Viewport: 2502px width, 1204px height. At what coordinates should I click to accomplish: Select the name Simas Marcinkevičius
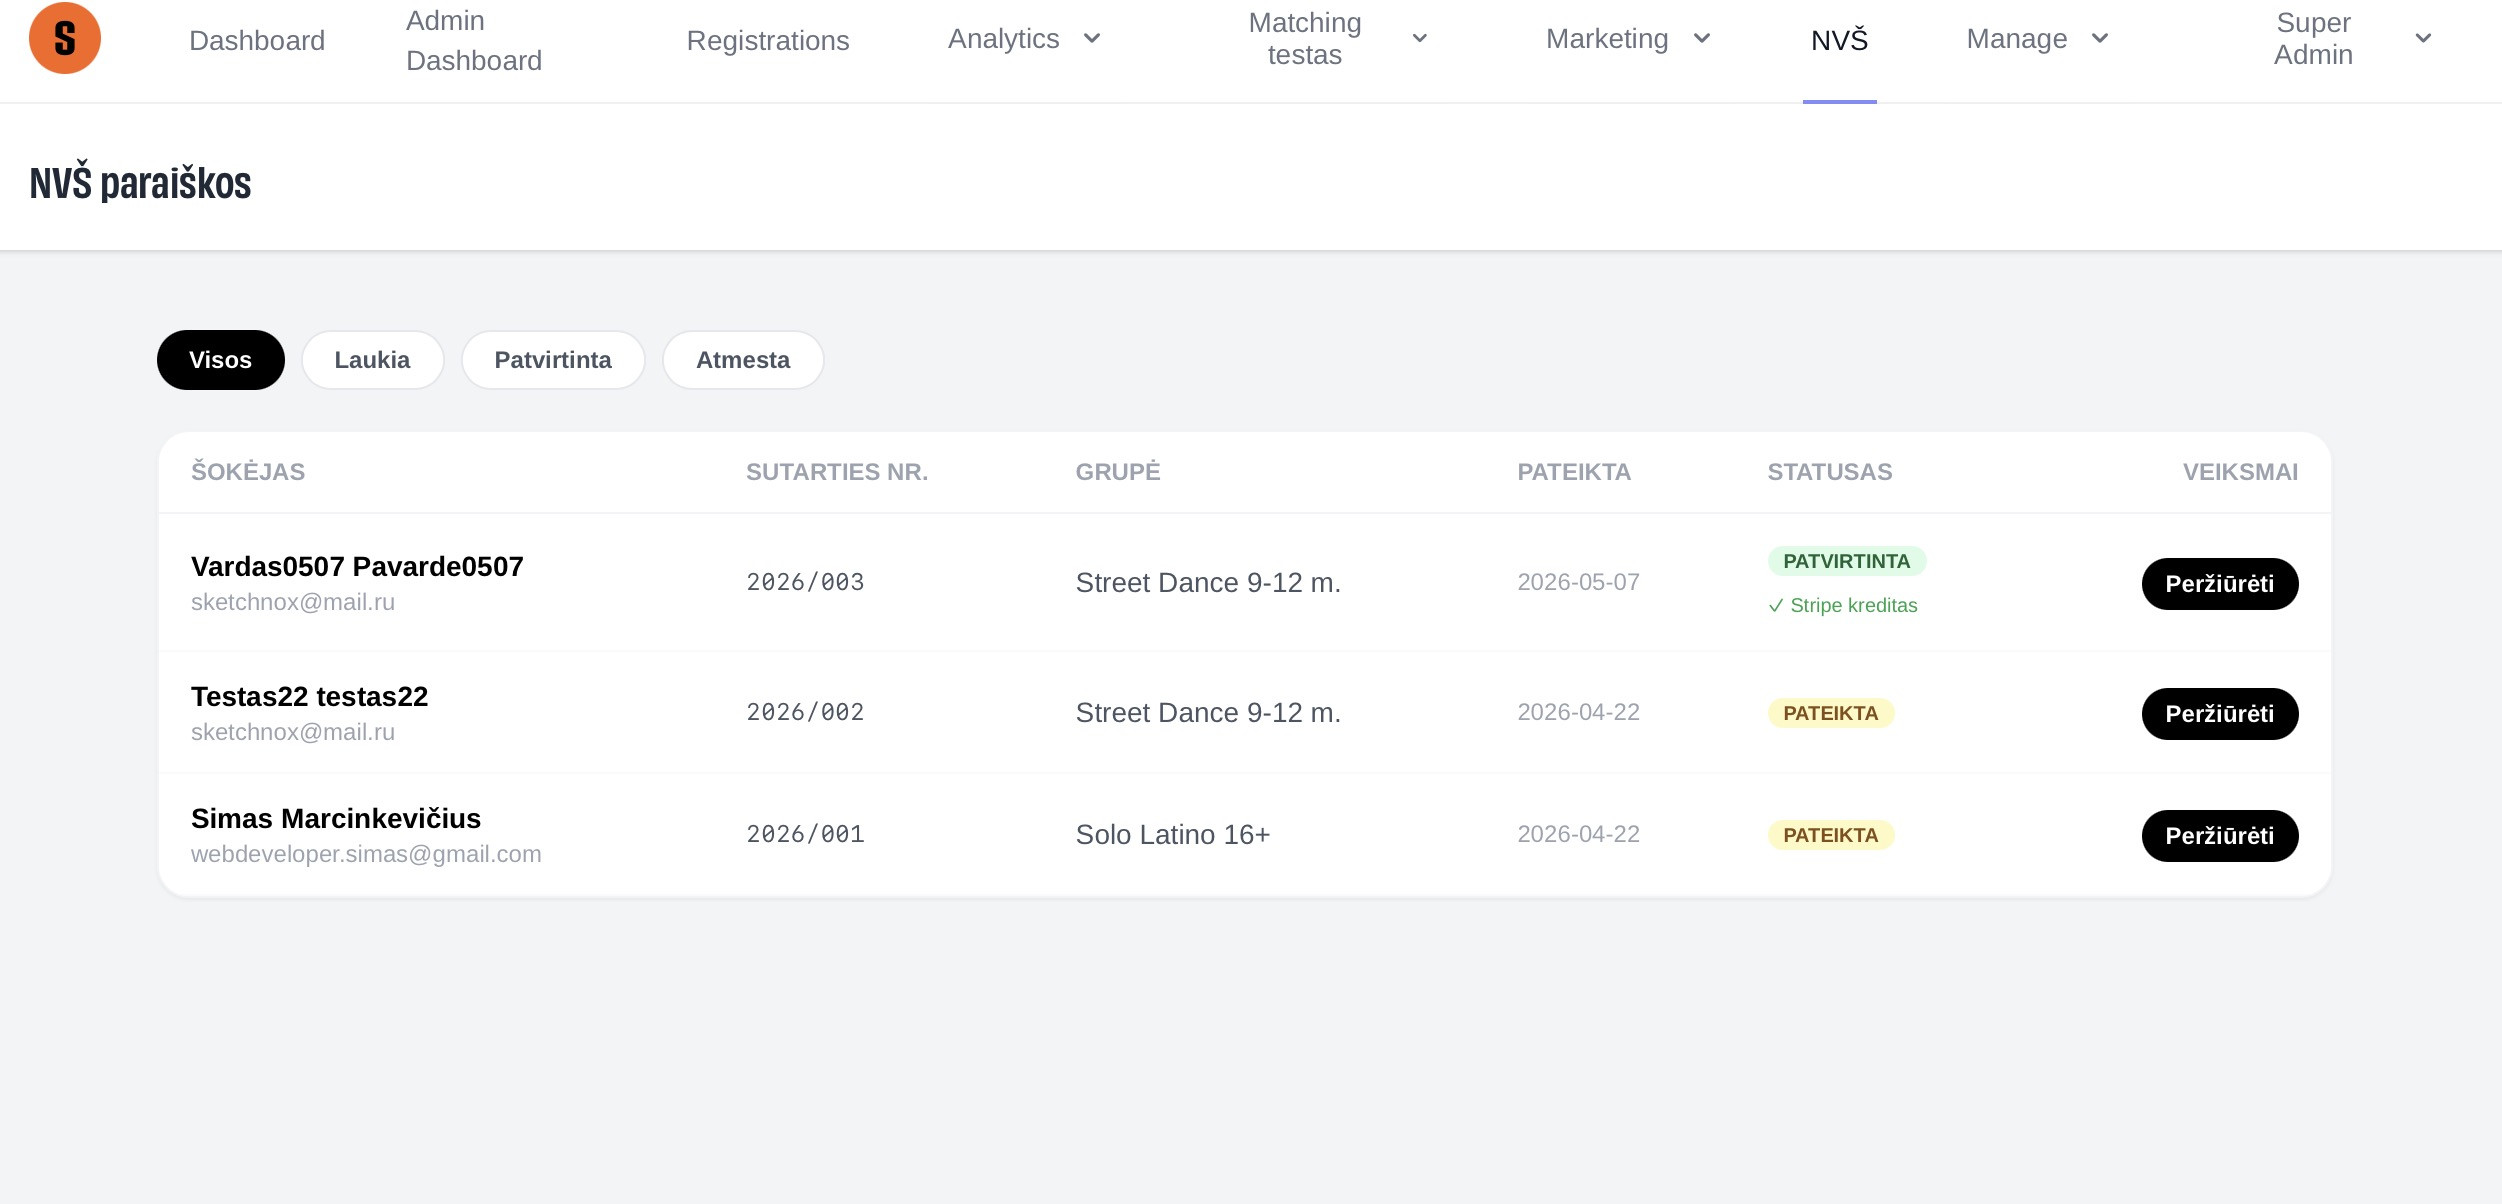coord(336,818)
